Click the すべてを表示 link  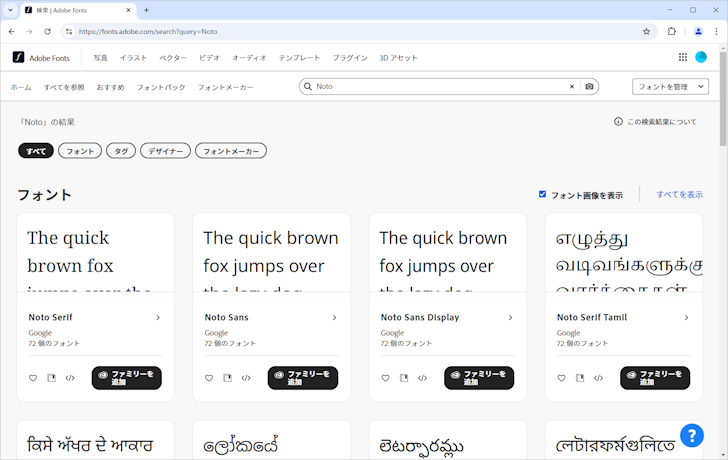pos(679,194)
